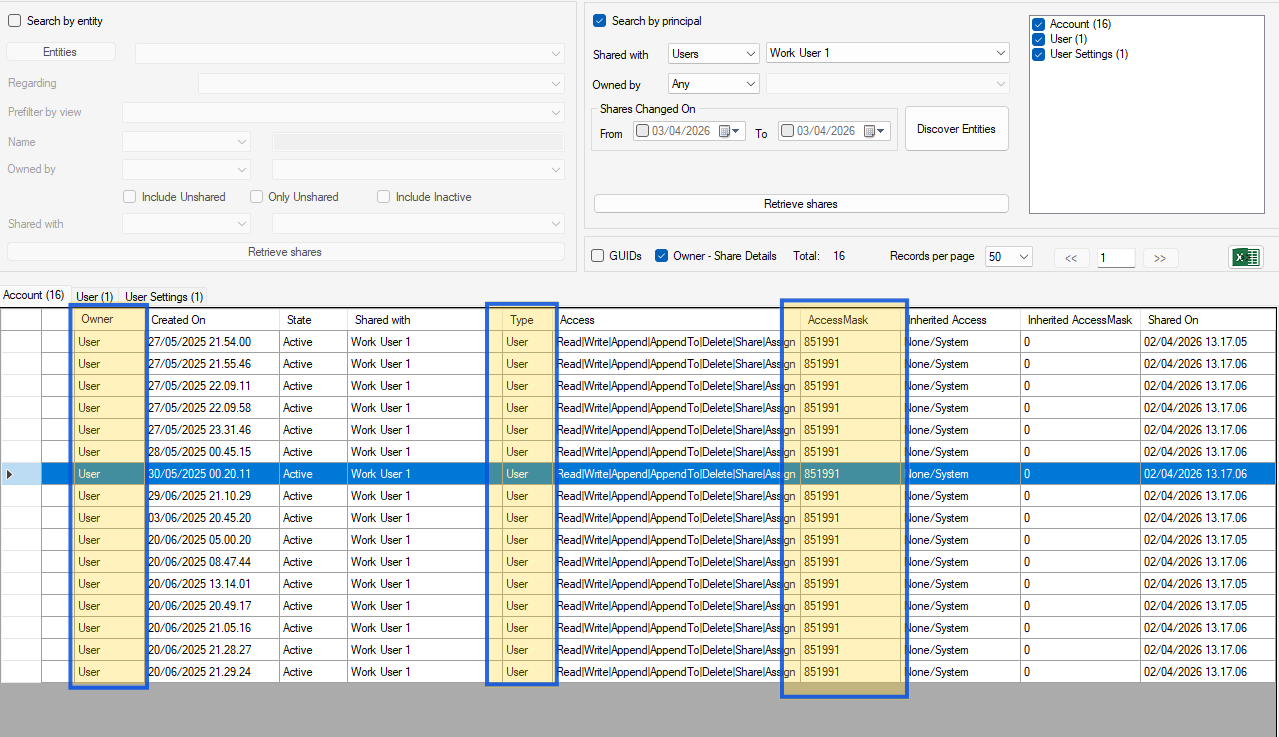The width and height of the screenshot is (1279, 737).
Task: Go to the next results page
Action: coord(1159,257)
